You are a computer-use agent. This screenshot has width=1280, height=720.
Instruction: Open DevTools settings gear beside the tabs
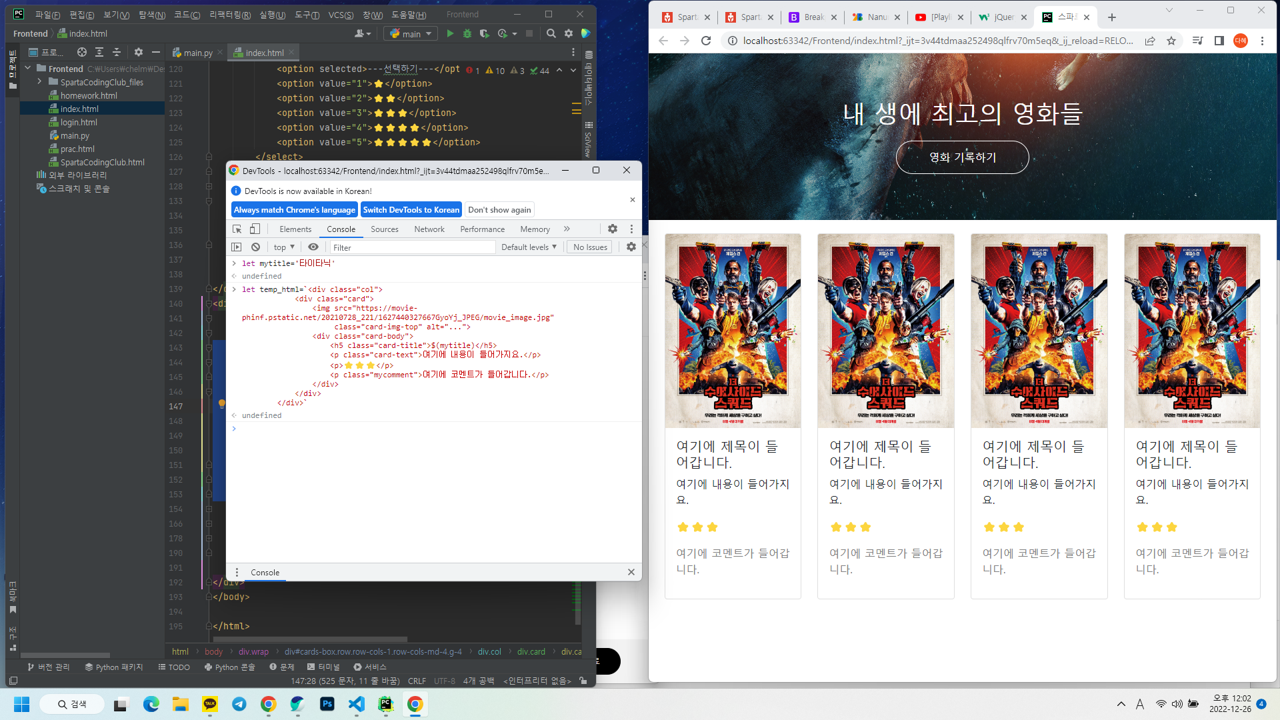coord(613,229)
